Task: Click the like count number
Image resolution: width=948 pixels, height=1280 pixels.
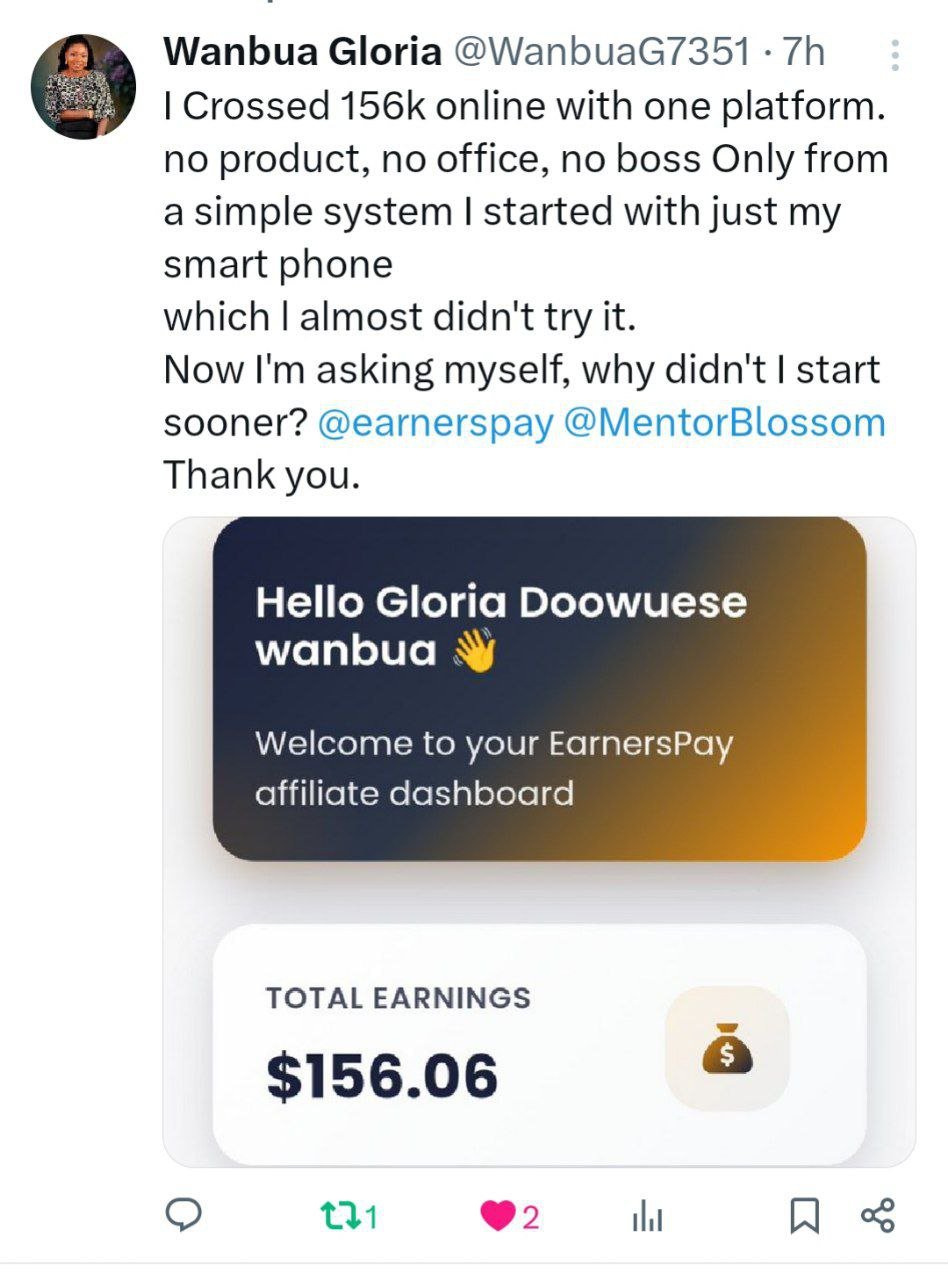Action: (x=531, y=1217)
